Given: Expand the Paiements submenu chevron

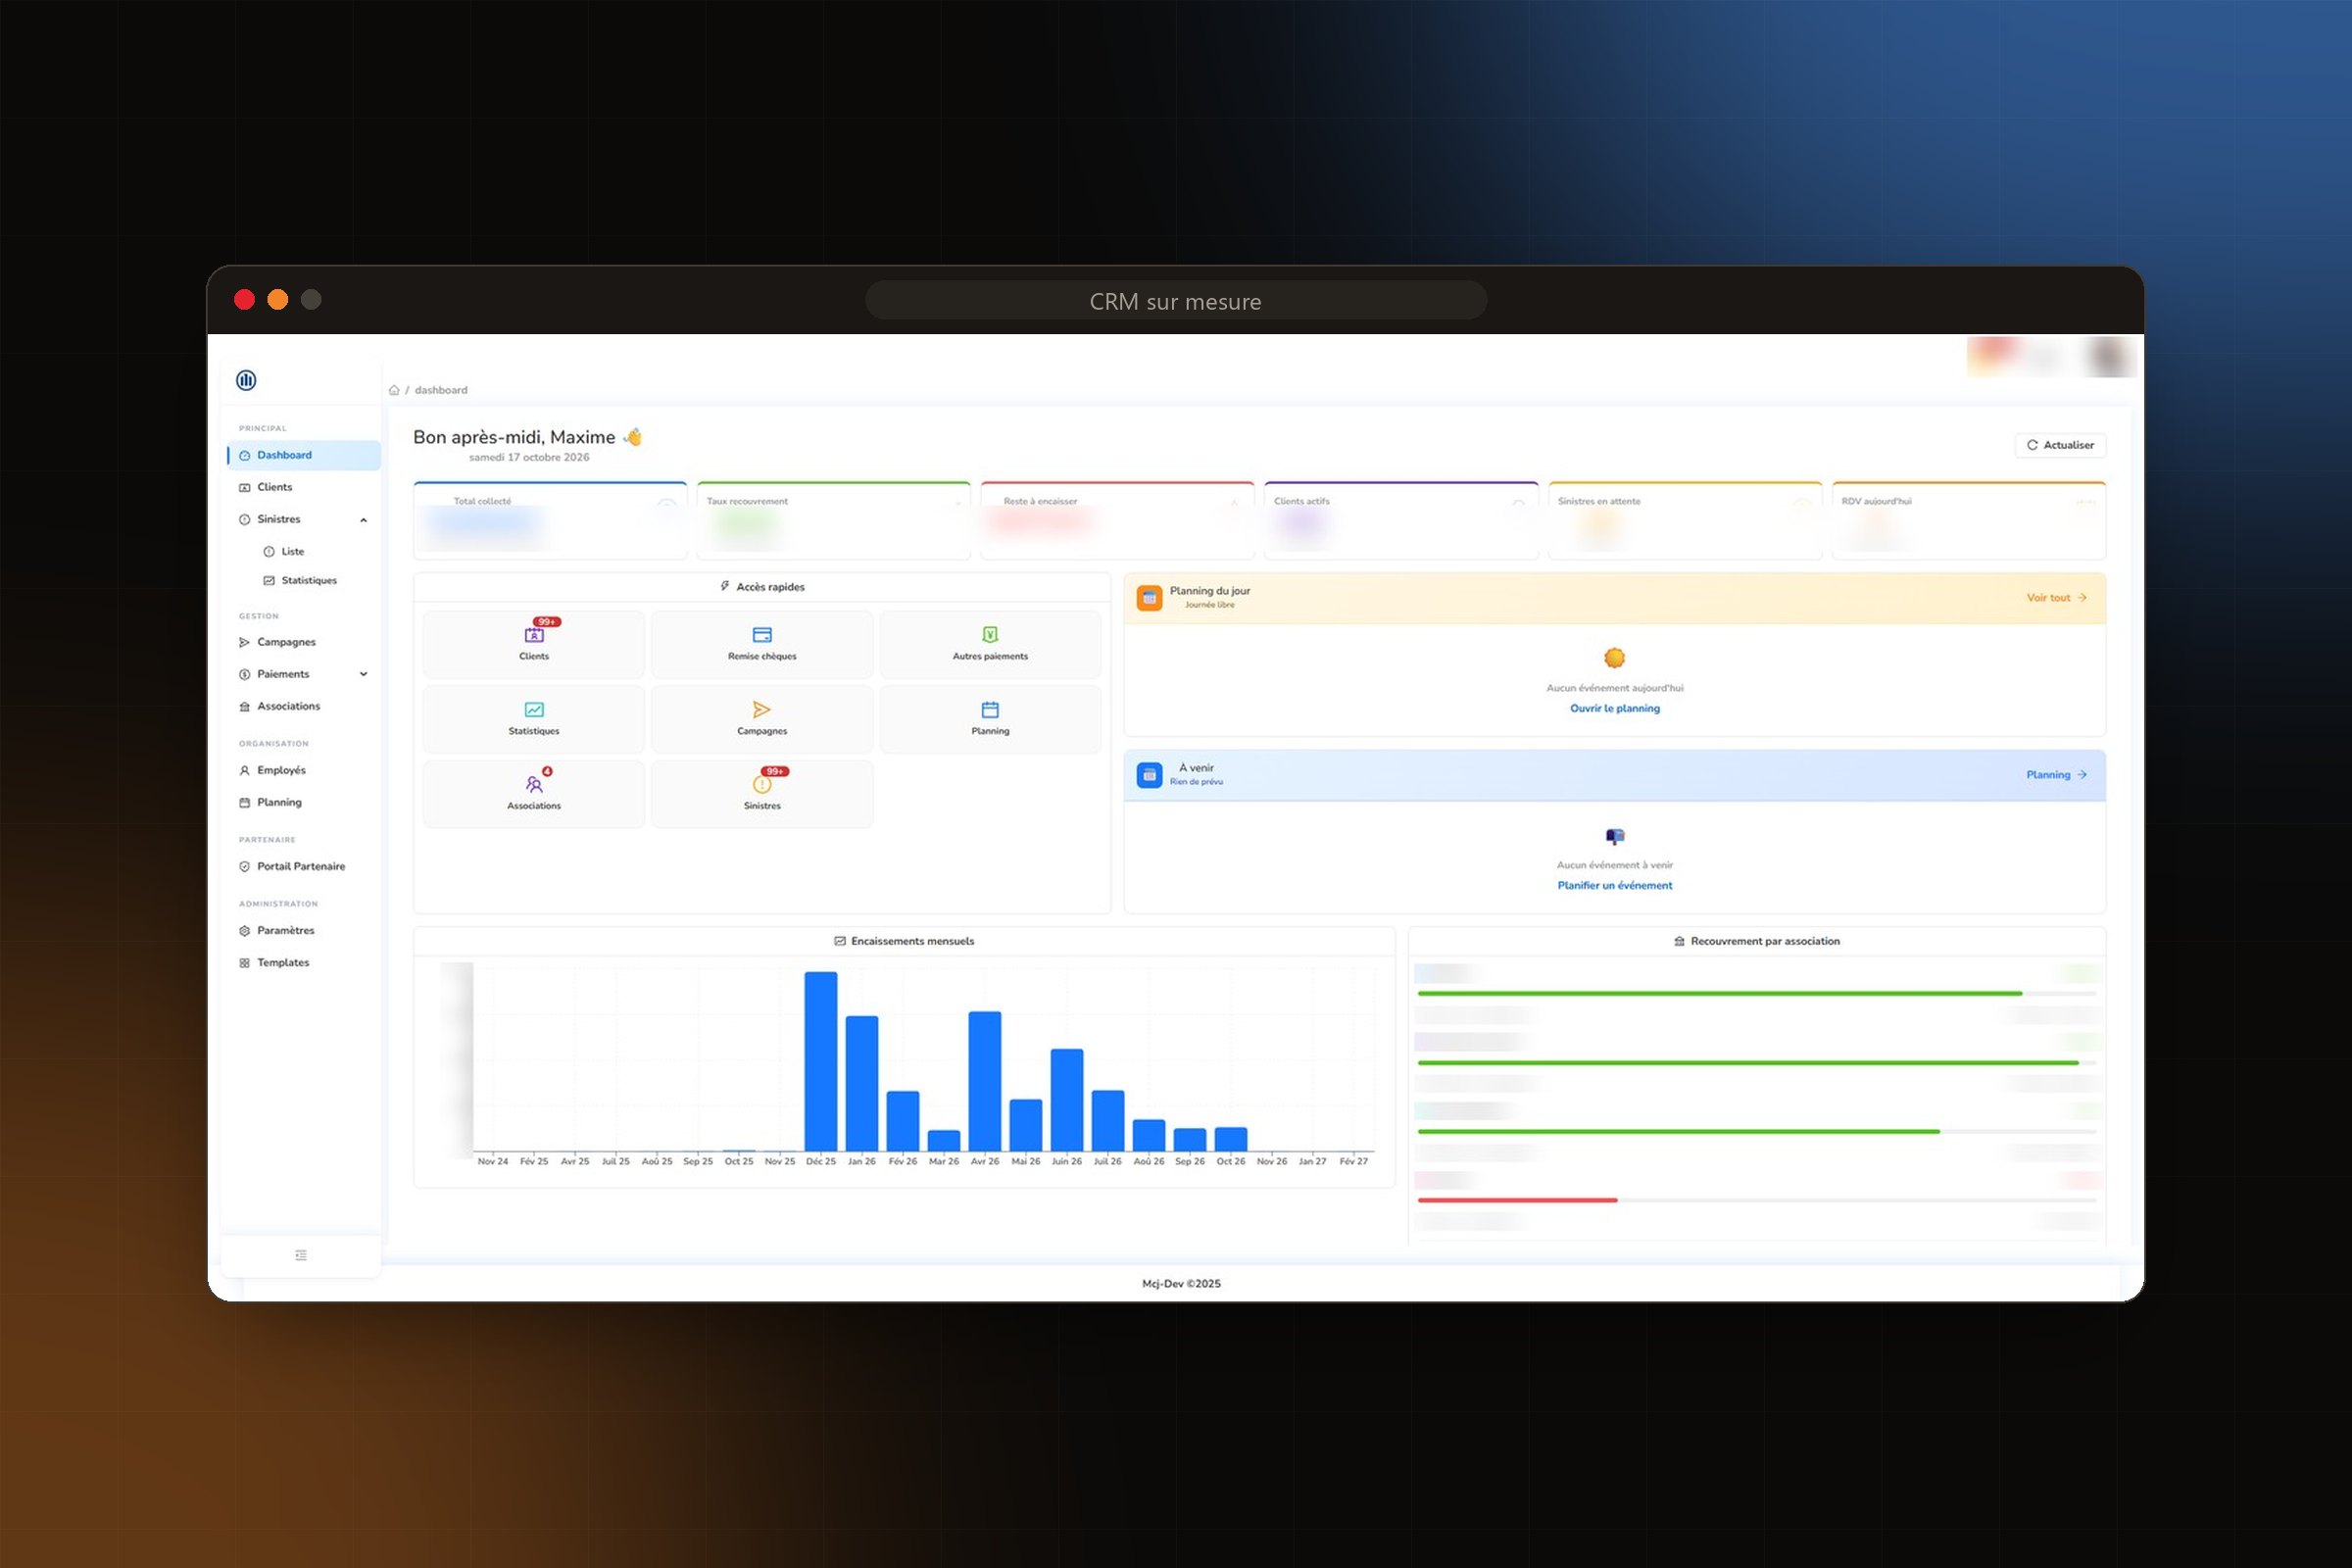Looking at the screenshot, I should click(x=363, y=674).
